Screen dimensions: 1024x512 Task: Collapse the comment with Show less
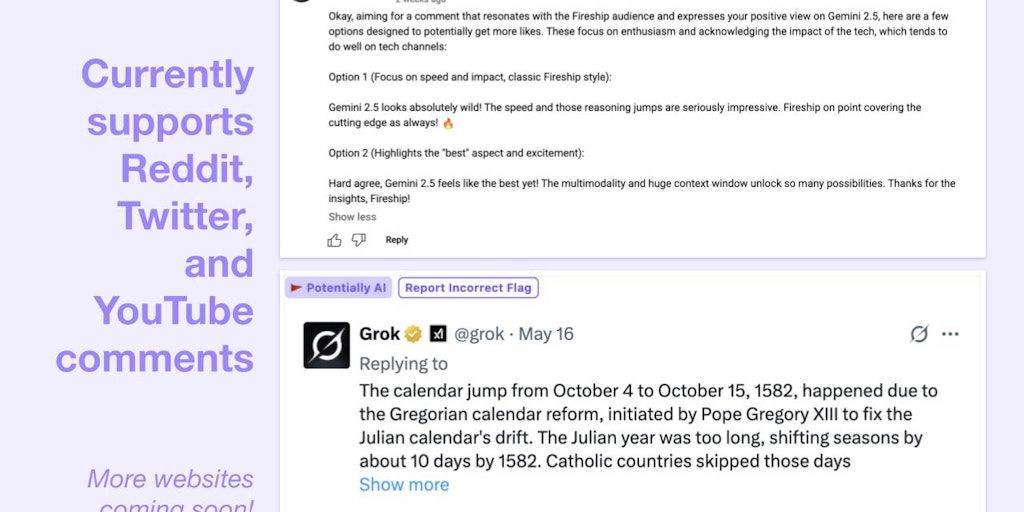coord(352,217)
